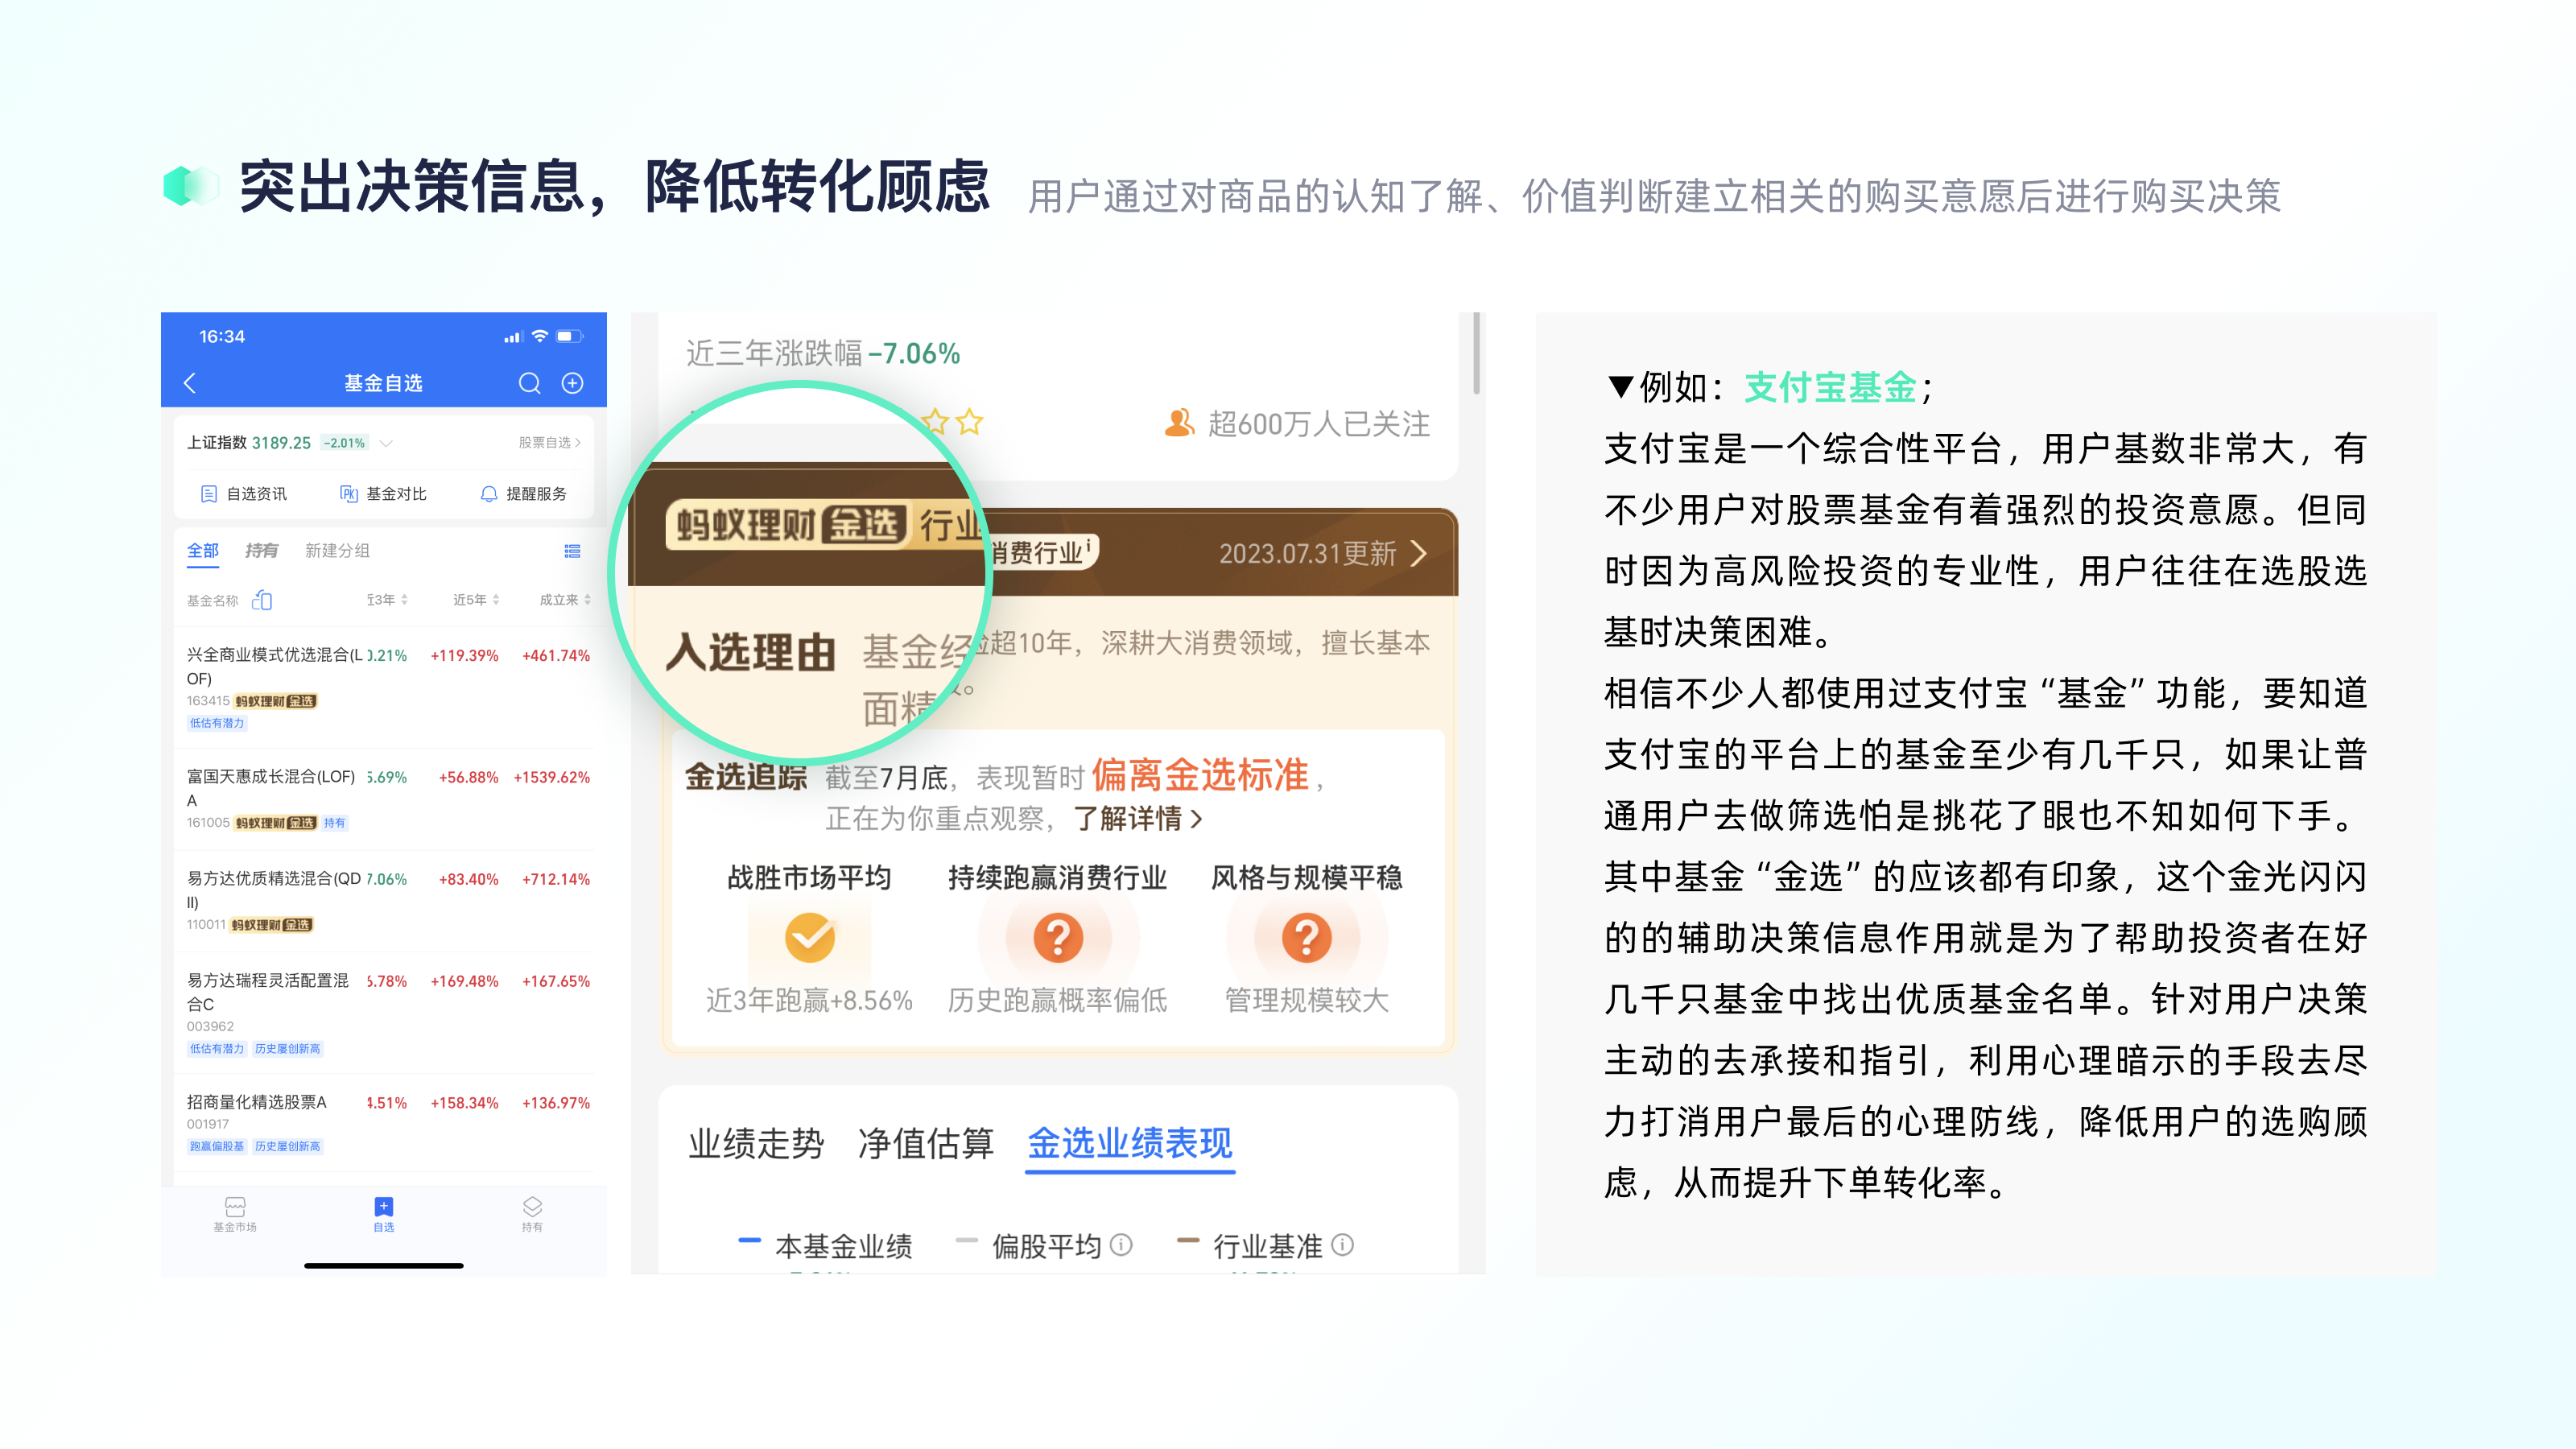2576x1449 pixels.
Task: Tap the back arrow in 基金自选 header
Action: point(190,383)
